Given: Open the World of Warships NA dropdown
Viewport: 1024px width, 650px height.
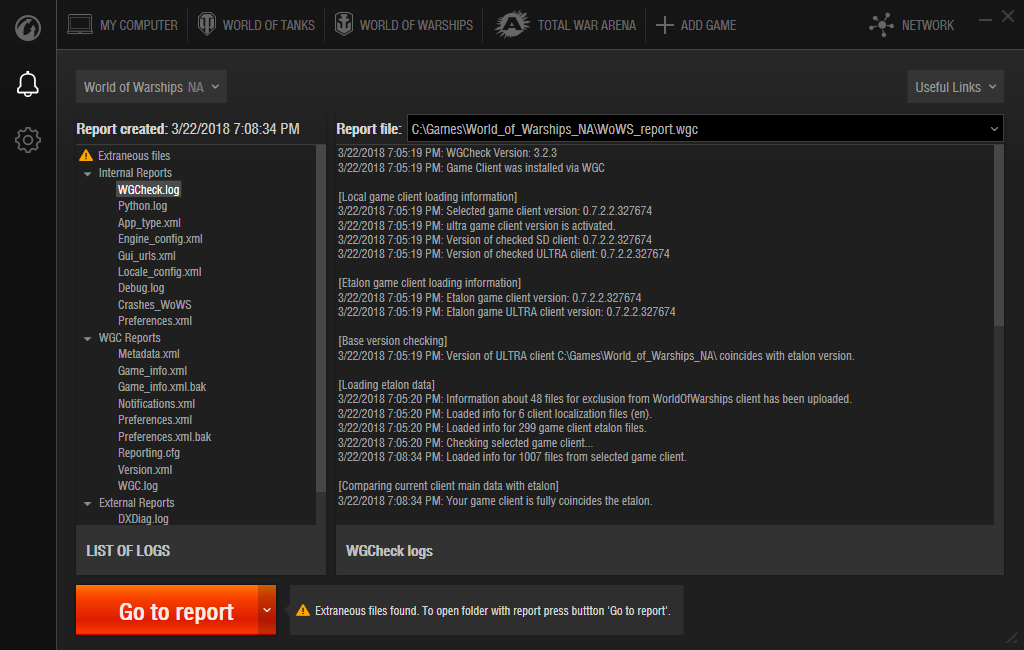Looking at the screenshot, I should point(152,87).
